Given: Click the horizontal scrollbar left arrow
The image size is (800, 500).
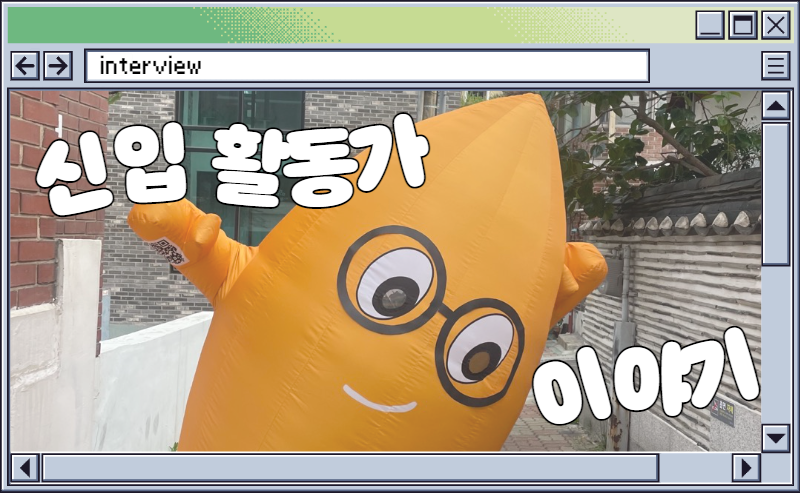Looking at the screenshot, I should [24, 467].
